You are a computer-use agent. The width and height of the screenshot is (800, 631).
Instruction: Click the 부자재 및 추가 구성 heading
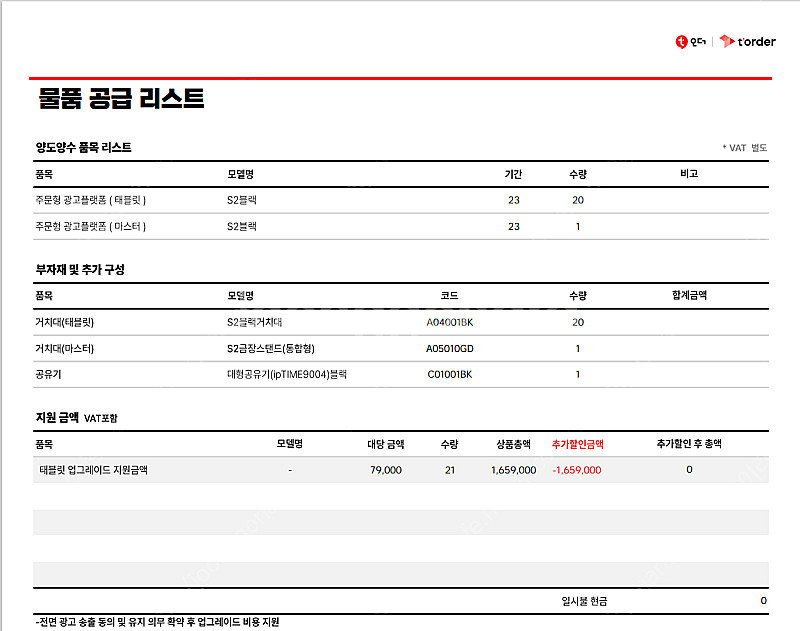[80, 270]
